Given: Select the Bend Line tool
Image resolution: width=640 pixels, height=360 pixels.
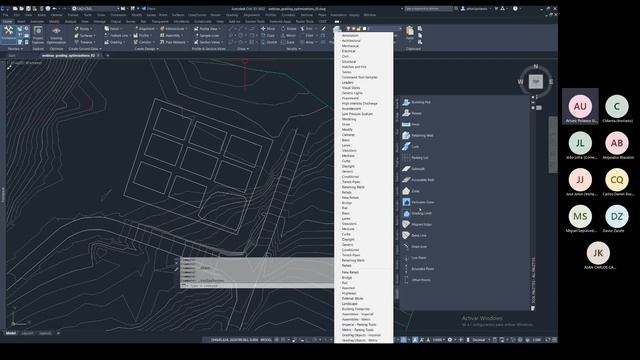Looking at the screenshot, I should click(414, 236).
